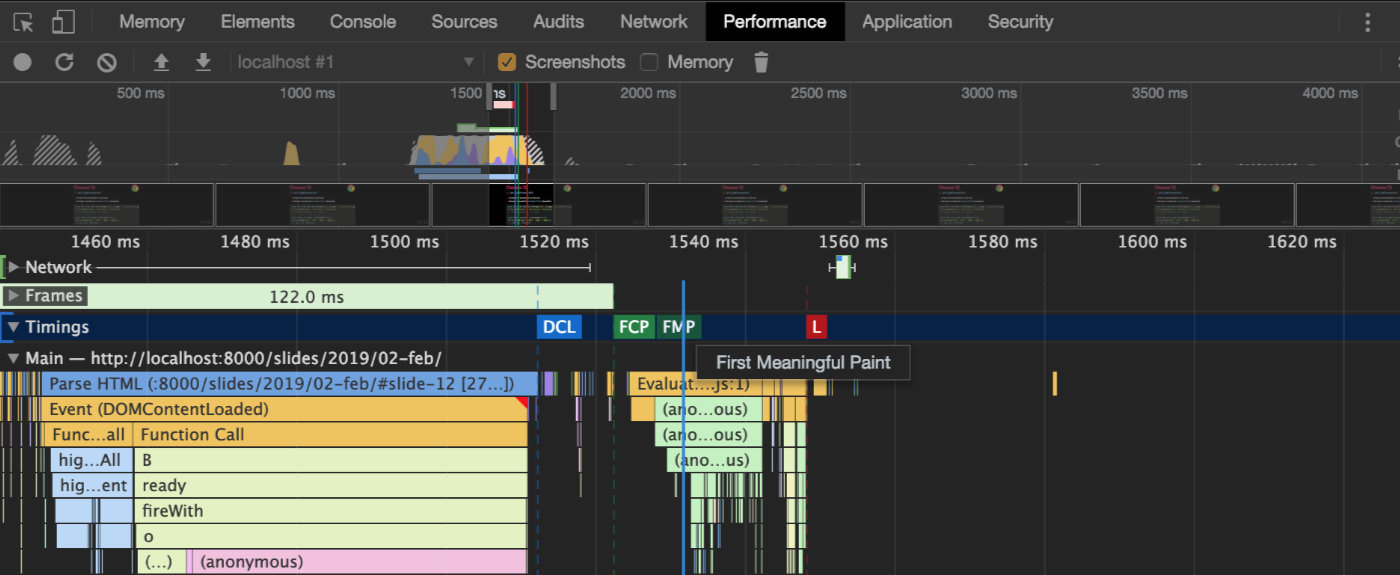Select the (...) flame bar
Viewport: 1400px width, 575px height.
click(x=160, y=562)
